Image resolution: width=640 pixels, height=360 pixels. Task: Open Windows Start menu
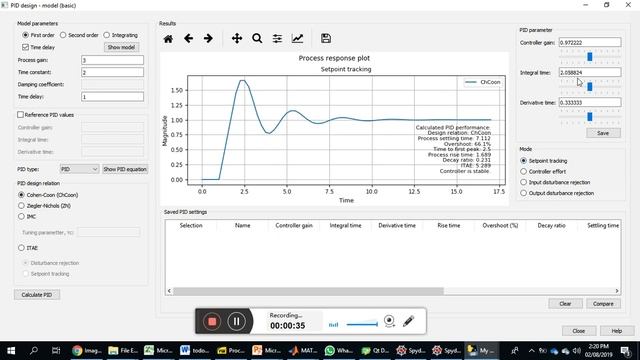pyautogui.click(x=11, y=351)
